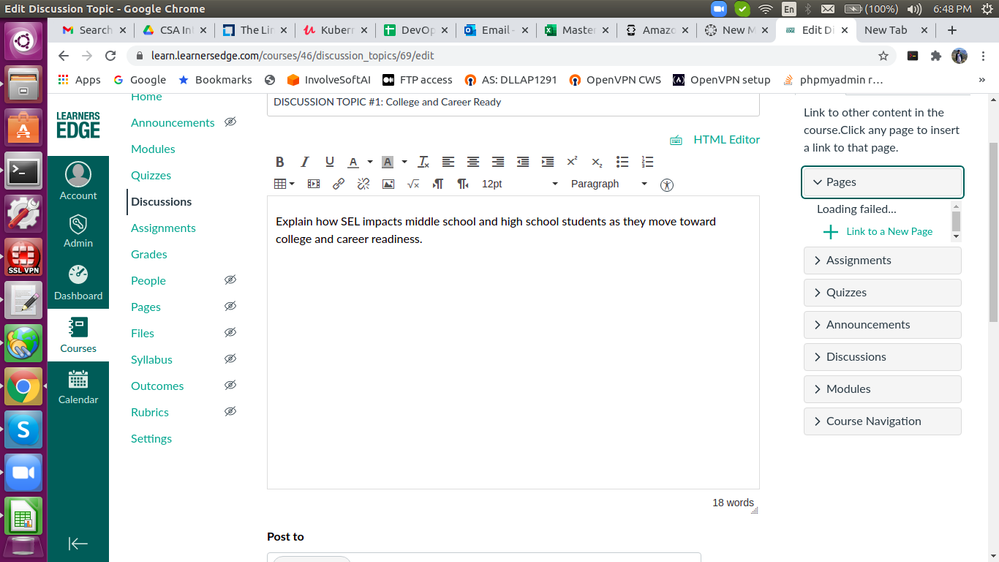The image size is (999, 562).
Task: Toggle visibility eye icon next to Files
Action: pyautogui.click(x=230, y=333)
